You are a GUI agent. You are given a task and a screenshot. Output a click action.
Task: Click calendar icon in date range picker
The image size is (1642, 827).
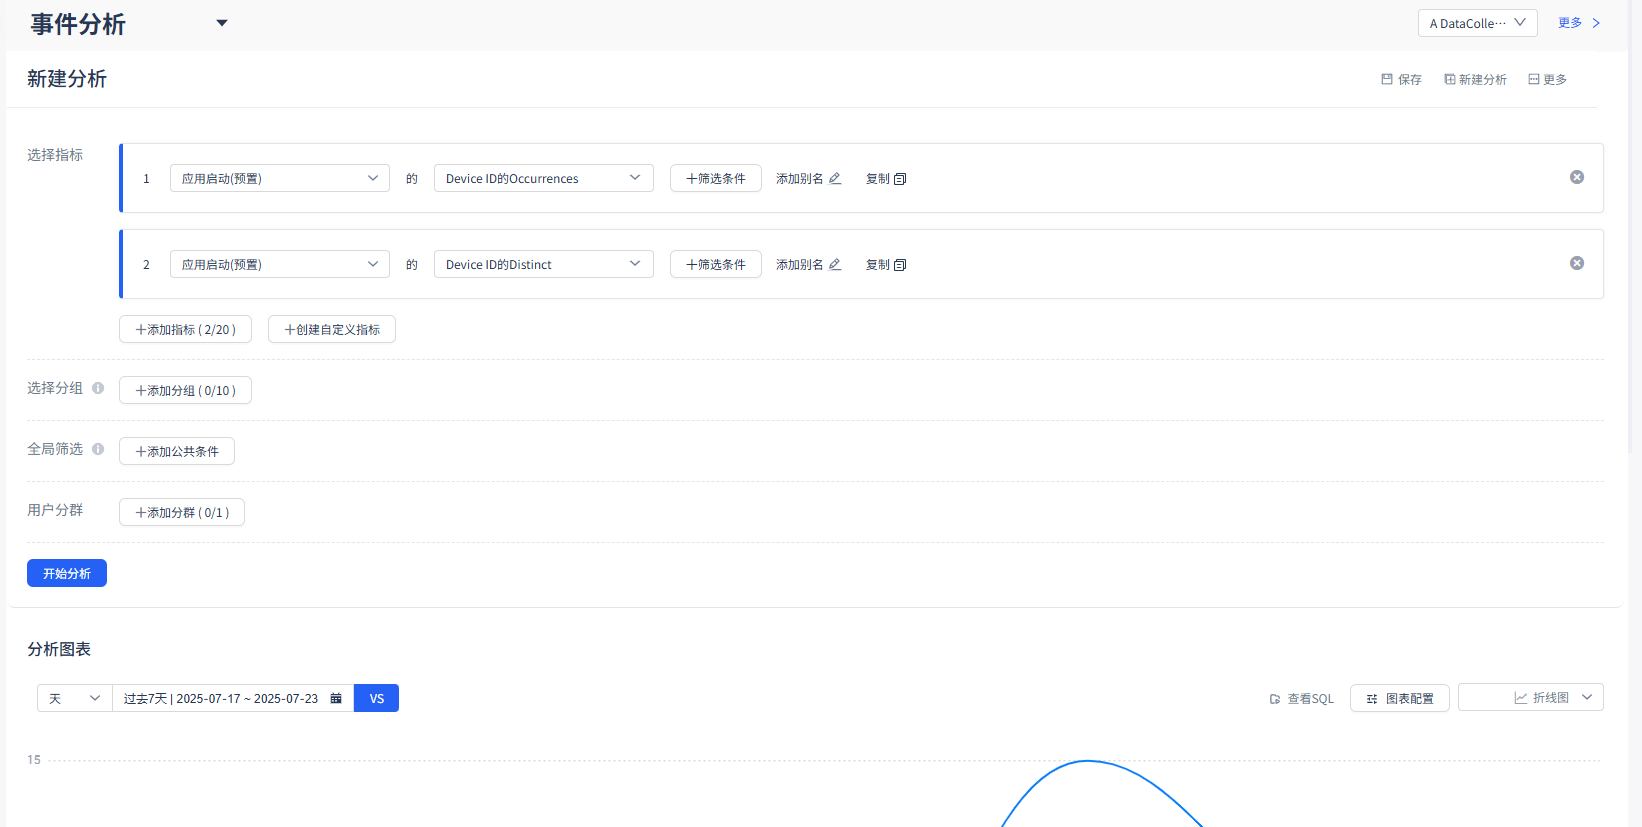(x=336, y=698)
